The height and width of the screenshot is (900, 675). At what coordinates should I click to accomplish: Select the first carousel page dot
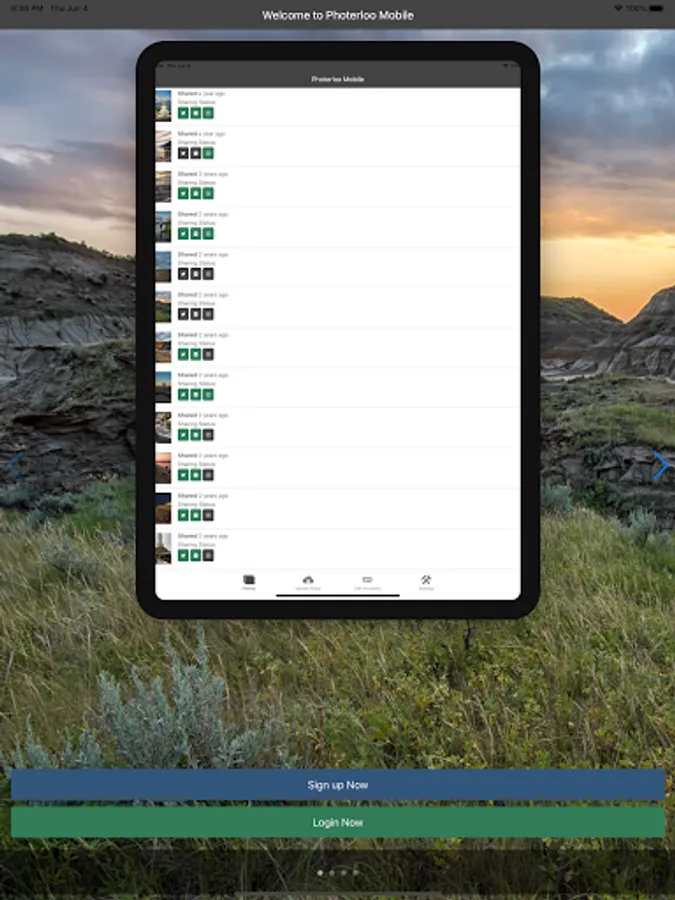coord(320,872)
